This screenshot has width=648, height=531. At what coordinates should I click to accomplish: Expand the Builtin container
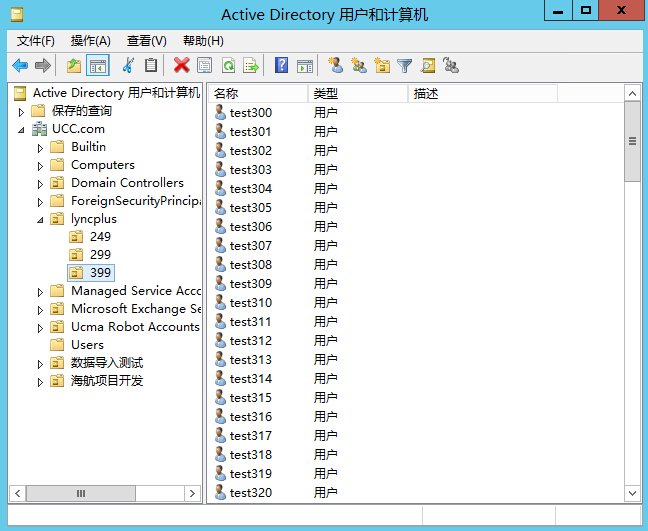(40, 148)
